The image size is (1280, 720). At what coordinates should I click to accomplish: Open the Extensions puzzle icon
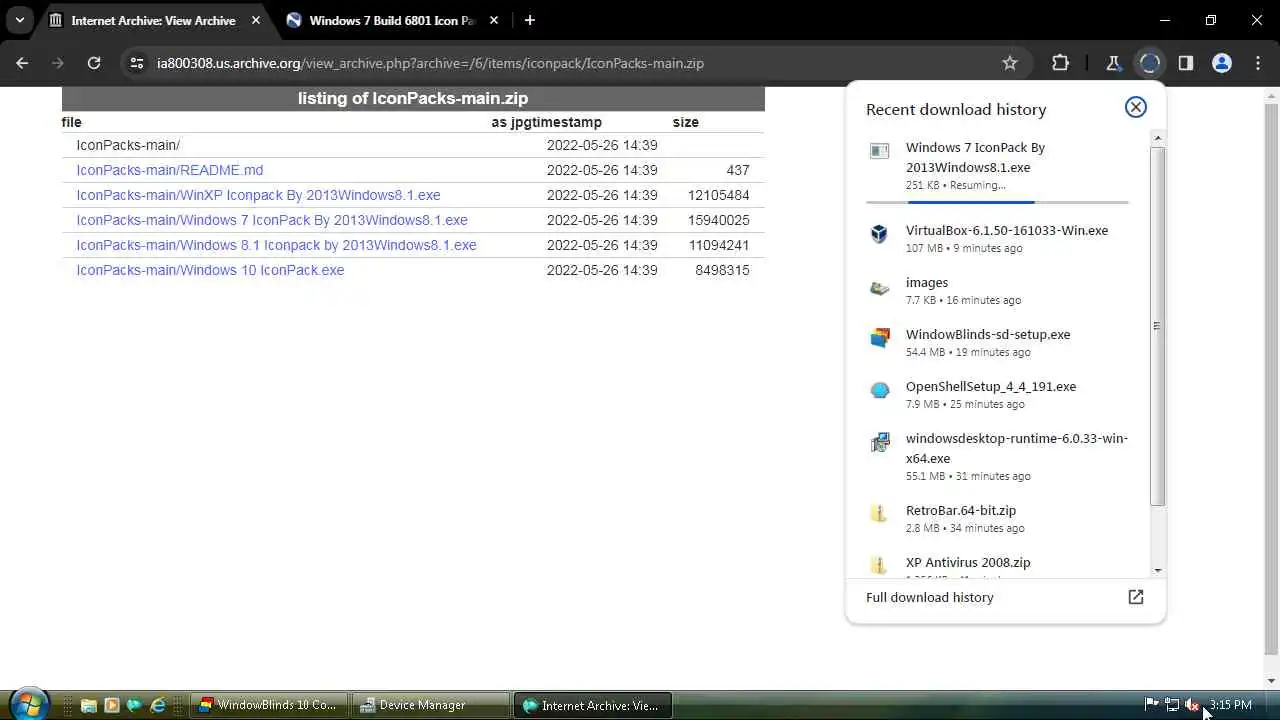(x=1061, y=63)
